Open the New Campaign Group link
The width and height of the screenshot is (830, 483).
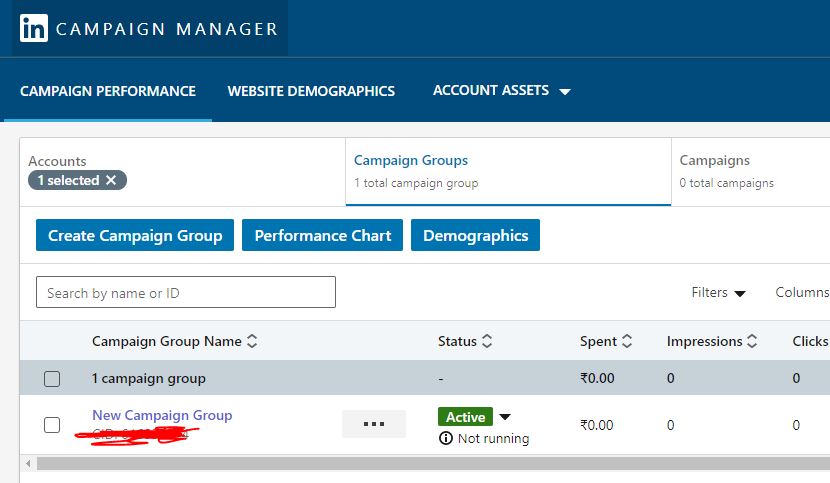point(162,415)
